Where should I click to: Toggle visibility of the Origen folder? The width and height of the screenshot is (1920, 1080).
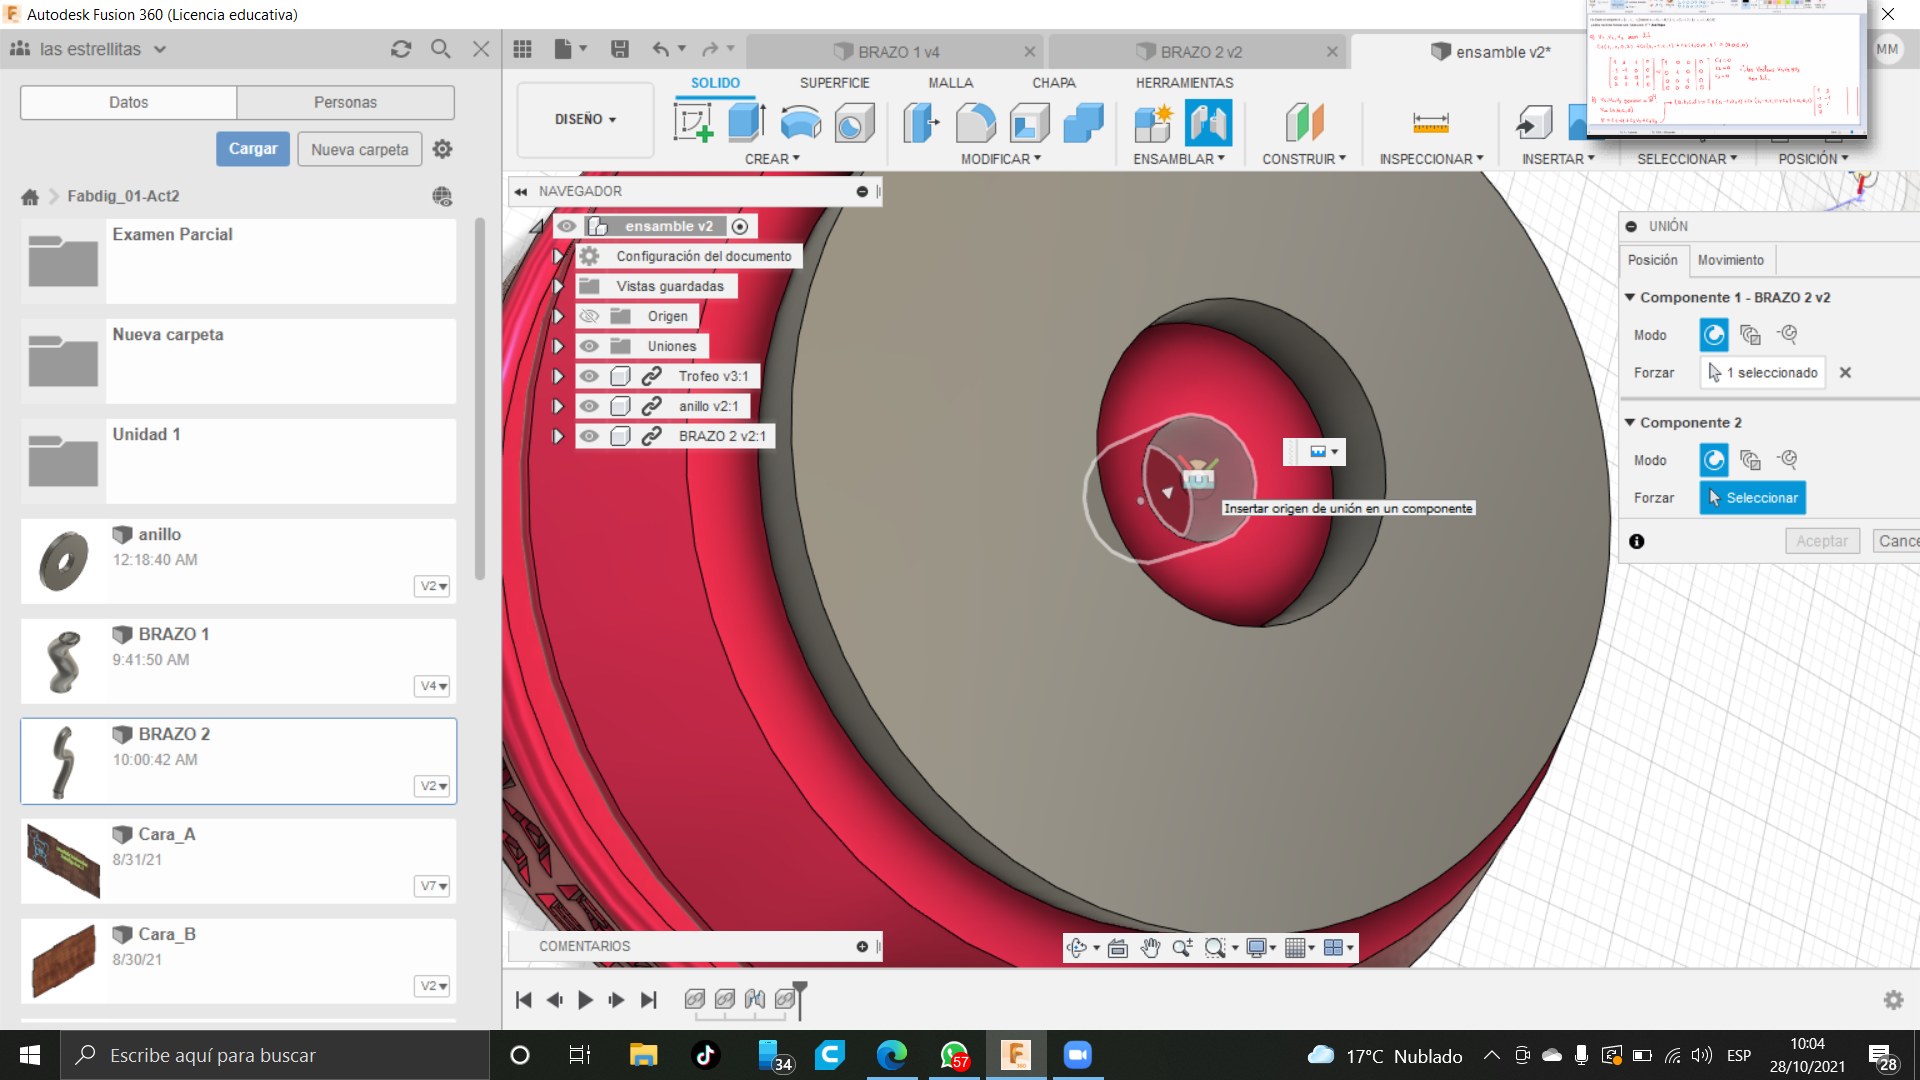tap(589, 316)
